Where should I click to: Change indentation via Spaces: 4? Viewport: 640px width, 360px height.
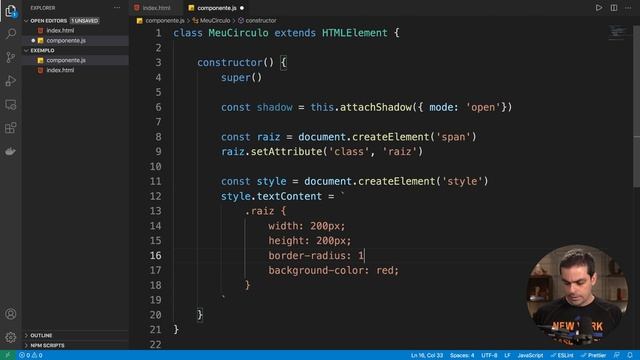click(x=462, y=355)
